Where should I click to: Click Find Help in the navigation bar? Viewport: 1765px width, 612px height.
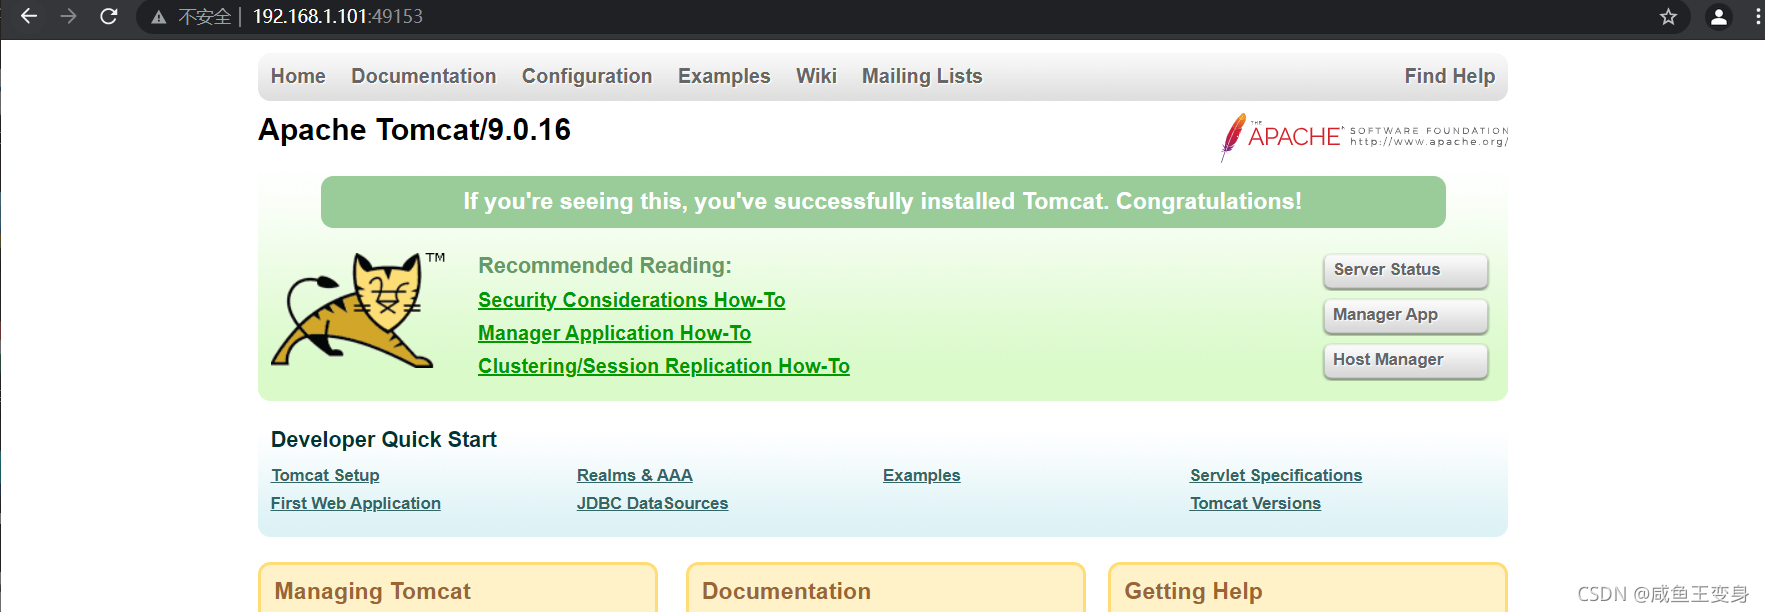click(1449, 76)
